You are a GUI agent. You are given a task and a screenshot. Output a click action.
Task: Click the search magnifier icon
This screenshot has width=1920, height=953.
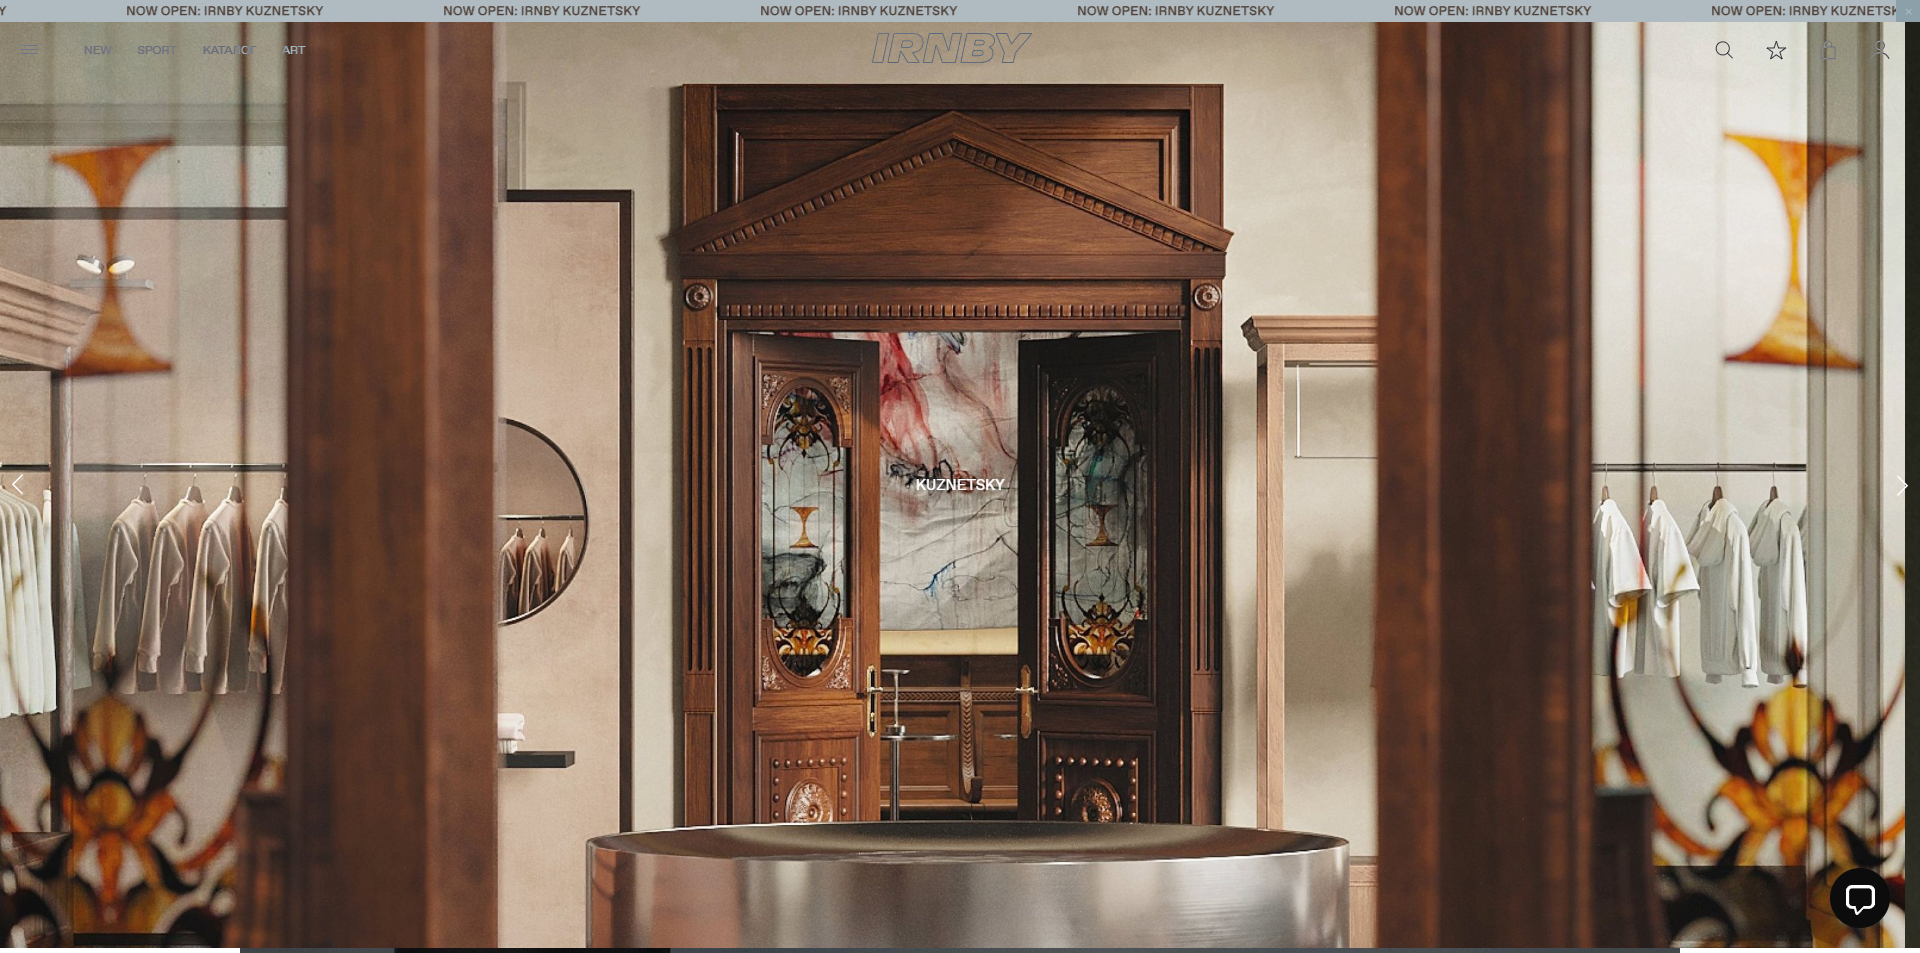click(x=1723, y=50)
